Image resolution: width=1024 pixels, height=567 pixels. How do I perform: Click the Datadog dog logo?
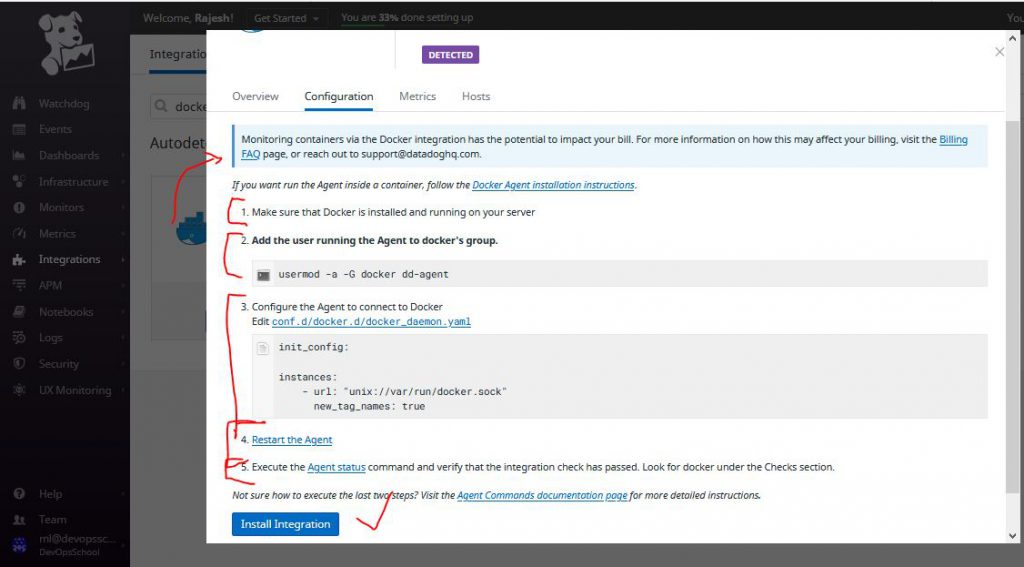point(65,45)
